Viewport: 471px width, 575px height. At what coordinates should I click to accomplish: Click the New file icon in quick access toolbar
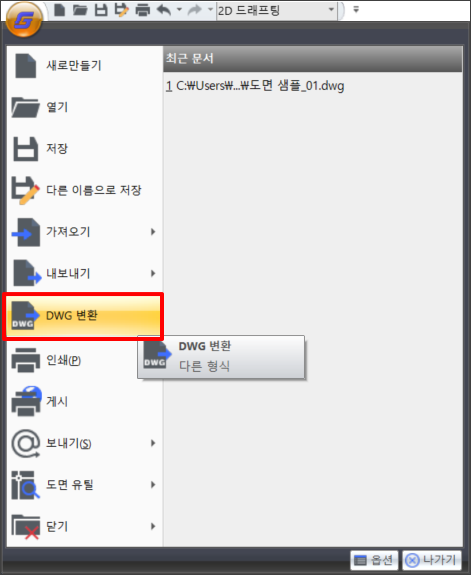click(x=59, y=10)
